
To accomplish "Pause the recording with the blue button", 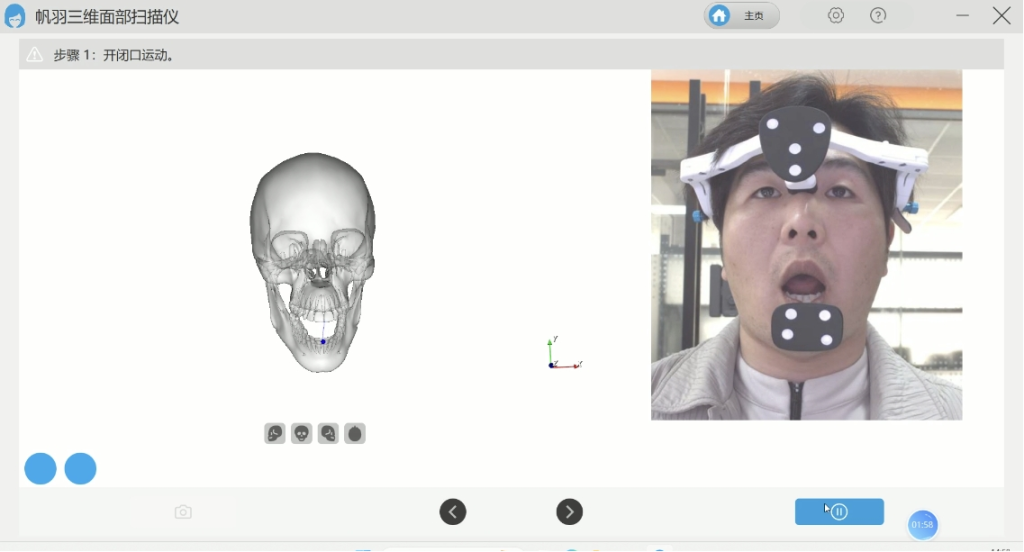I will 839,512.
